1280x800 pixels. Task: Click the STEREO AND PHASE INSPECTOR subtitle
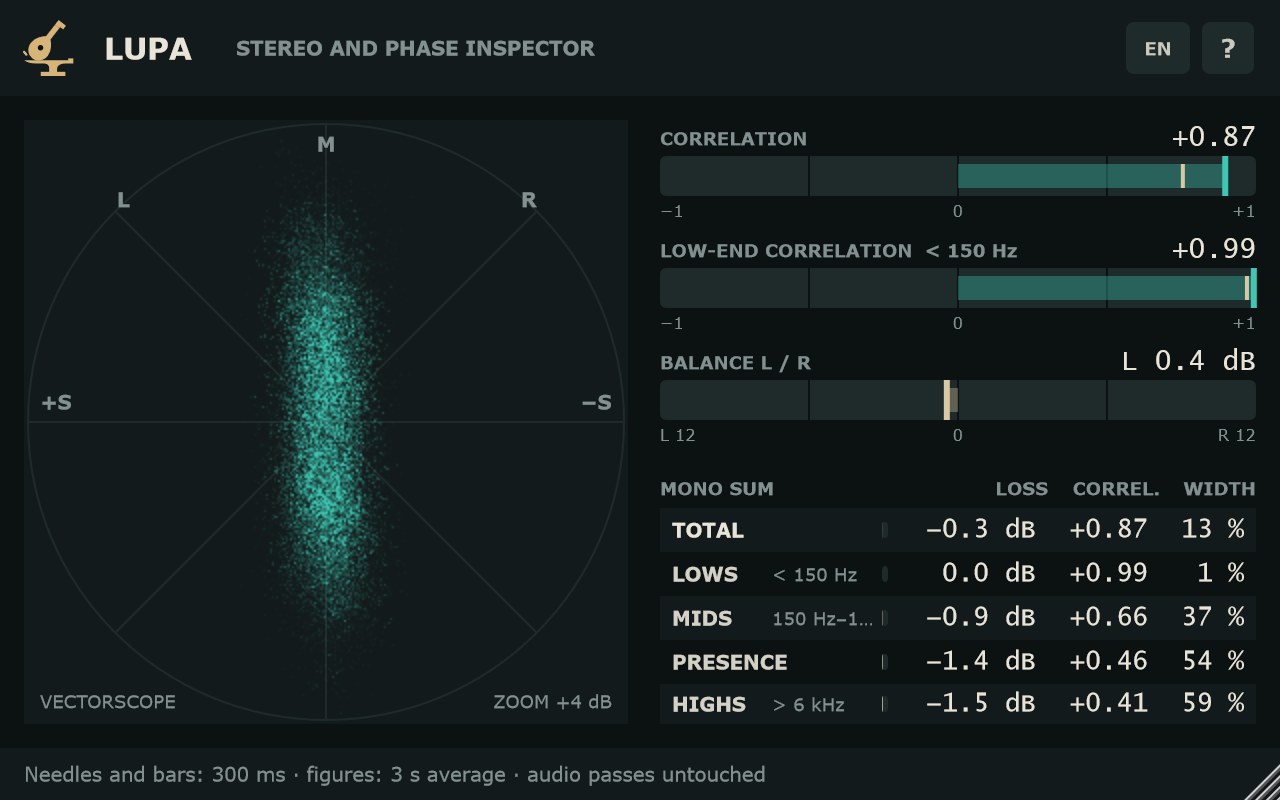[415, 48]
